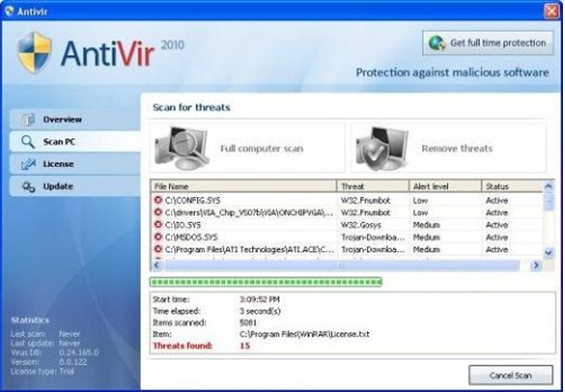Viewport: 565px width, 392px height.
Task: Click the threat list scroll up arrow
Action: click(x=548, y=186)
